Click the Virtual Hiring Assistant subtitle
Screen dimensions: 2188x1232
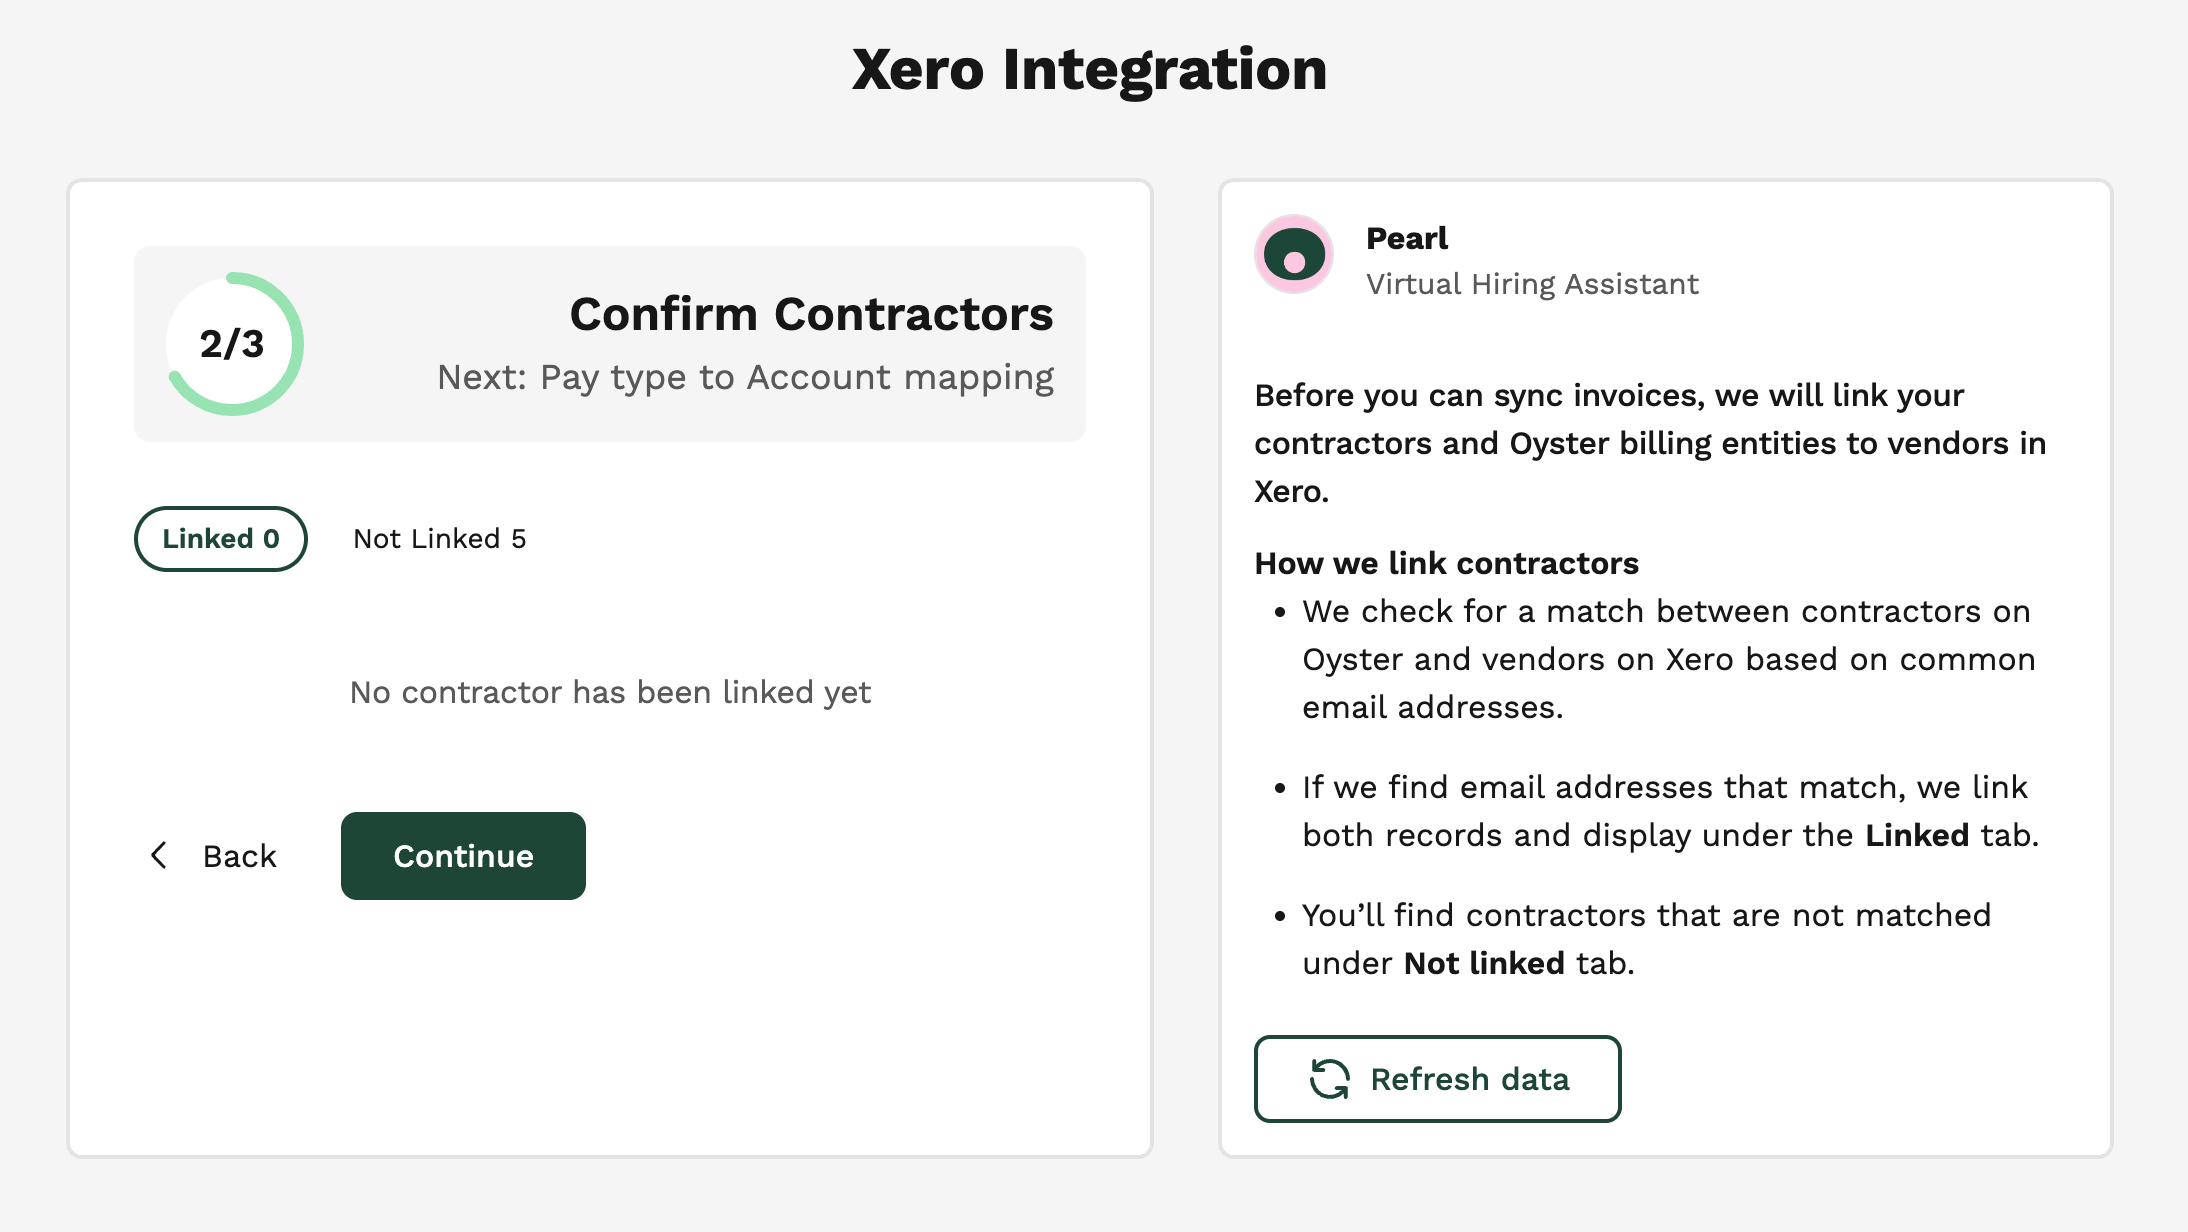(1532, 284)
